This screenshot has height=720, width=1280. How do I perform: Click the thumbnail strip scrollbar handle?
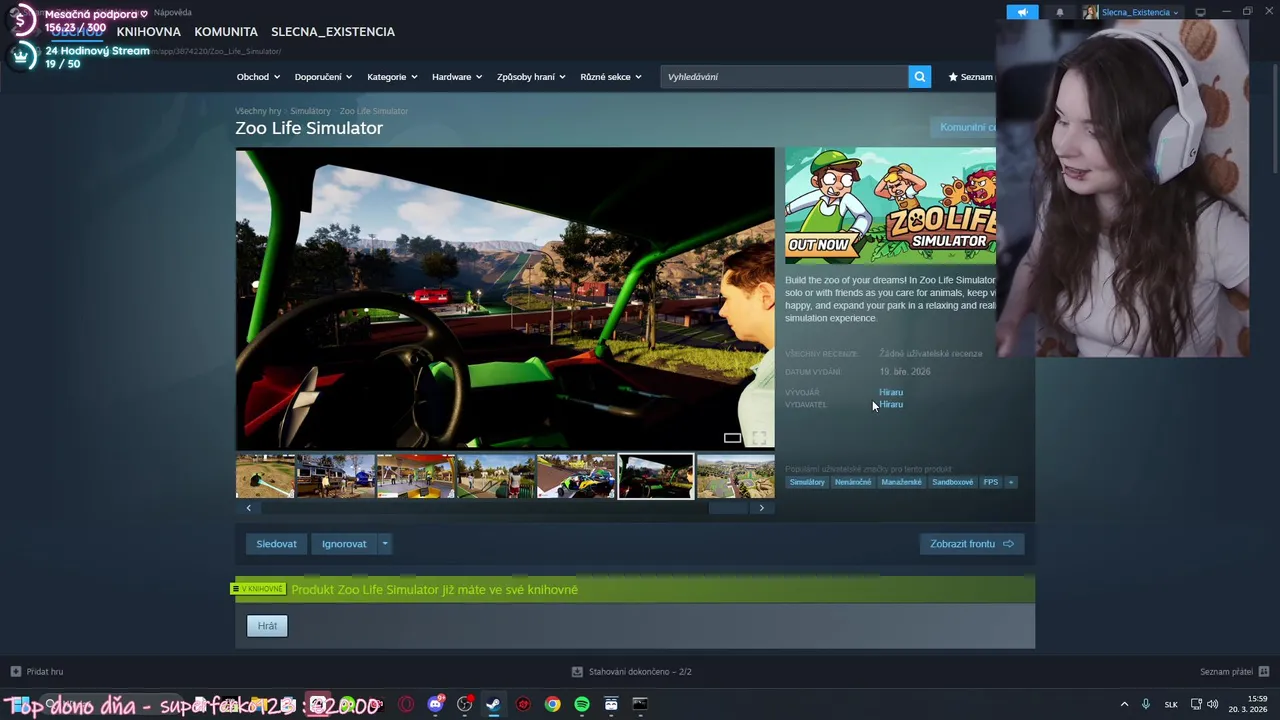point(728,508)
